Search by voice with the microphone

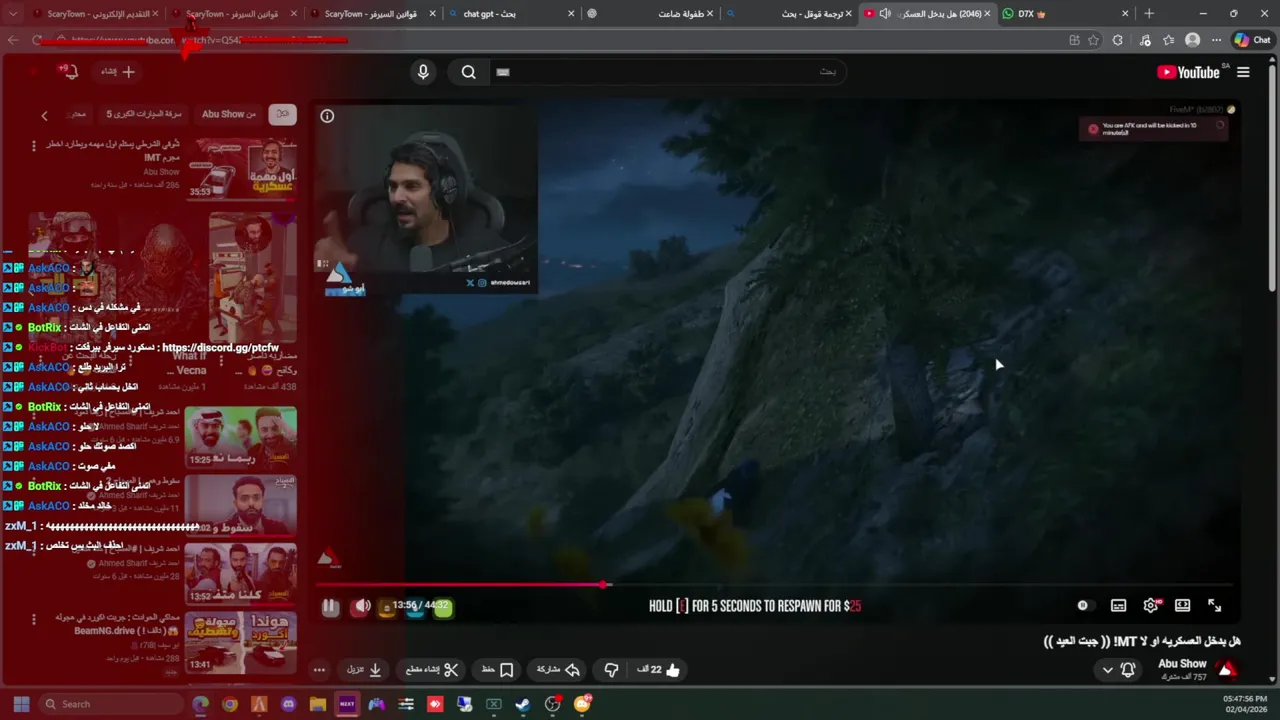(423, 72)
